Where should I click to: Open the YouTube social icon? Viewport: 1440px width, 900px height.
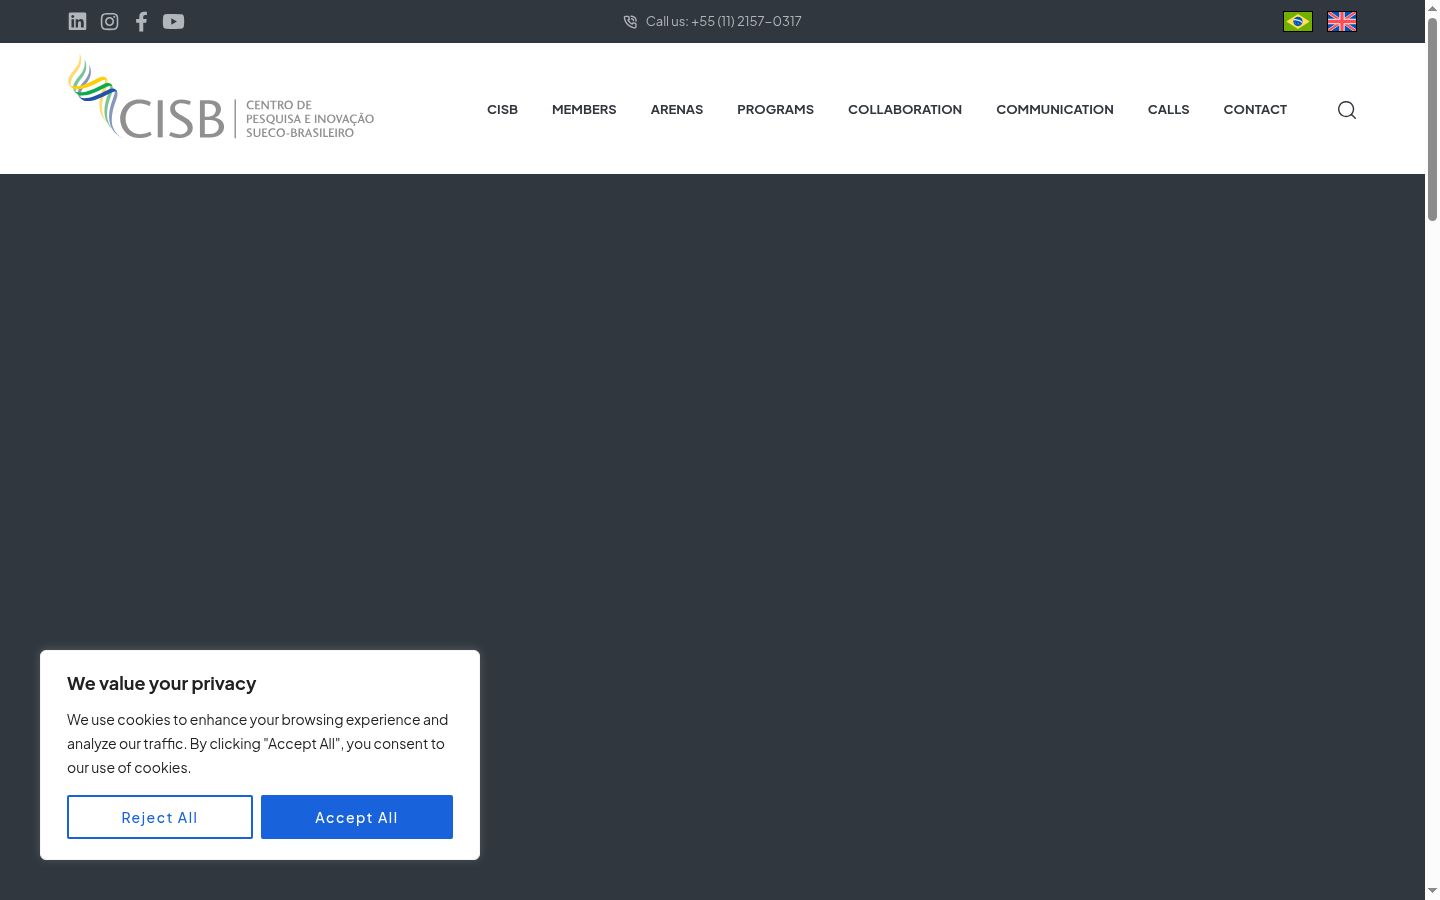click(173, 21)
